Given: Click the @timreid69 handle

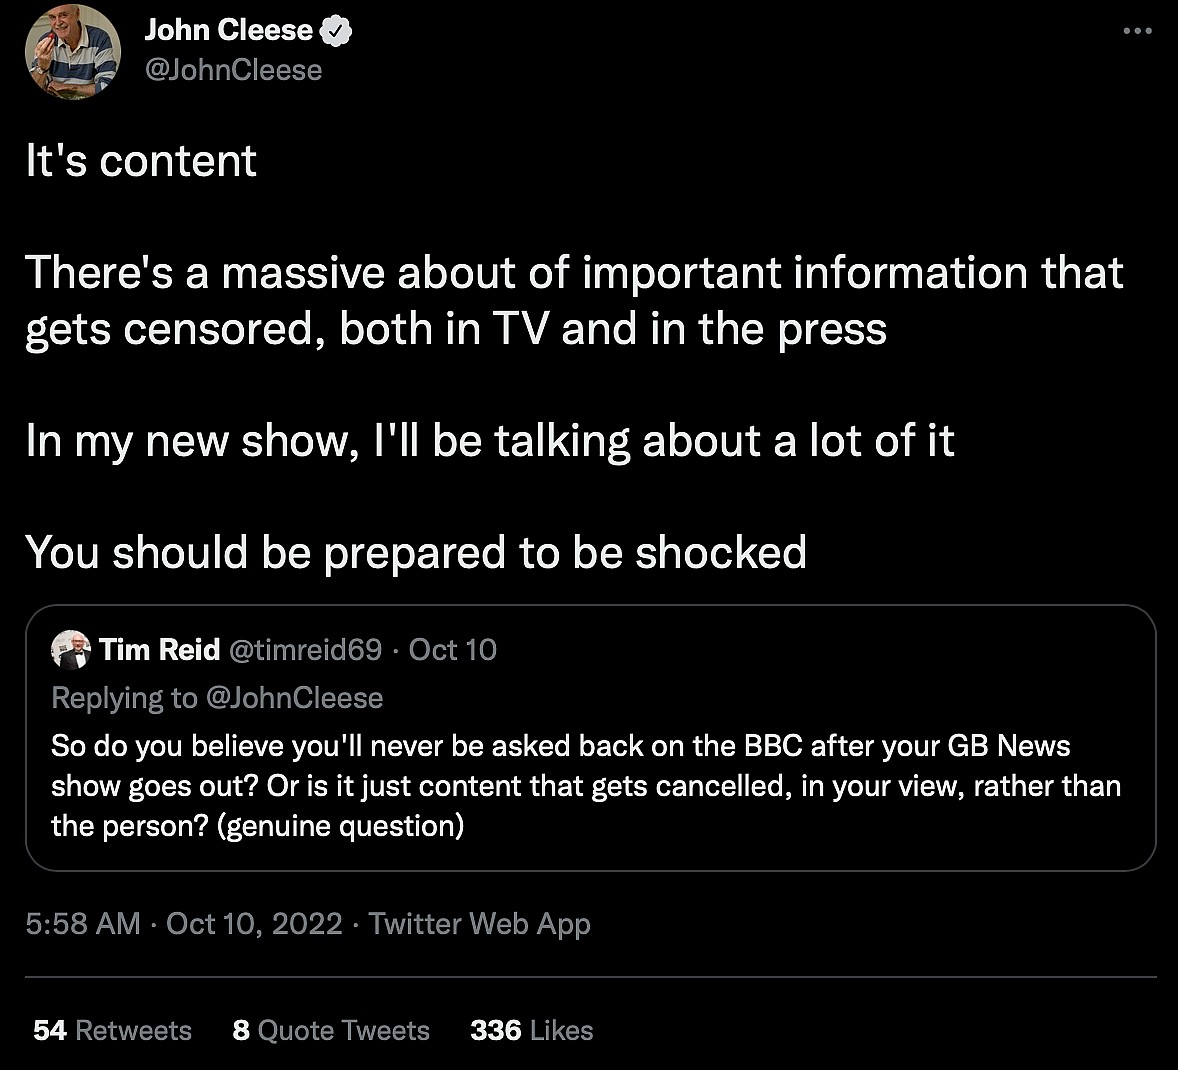Looking at the screenshot, I should point(305,650).
